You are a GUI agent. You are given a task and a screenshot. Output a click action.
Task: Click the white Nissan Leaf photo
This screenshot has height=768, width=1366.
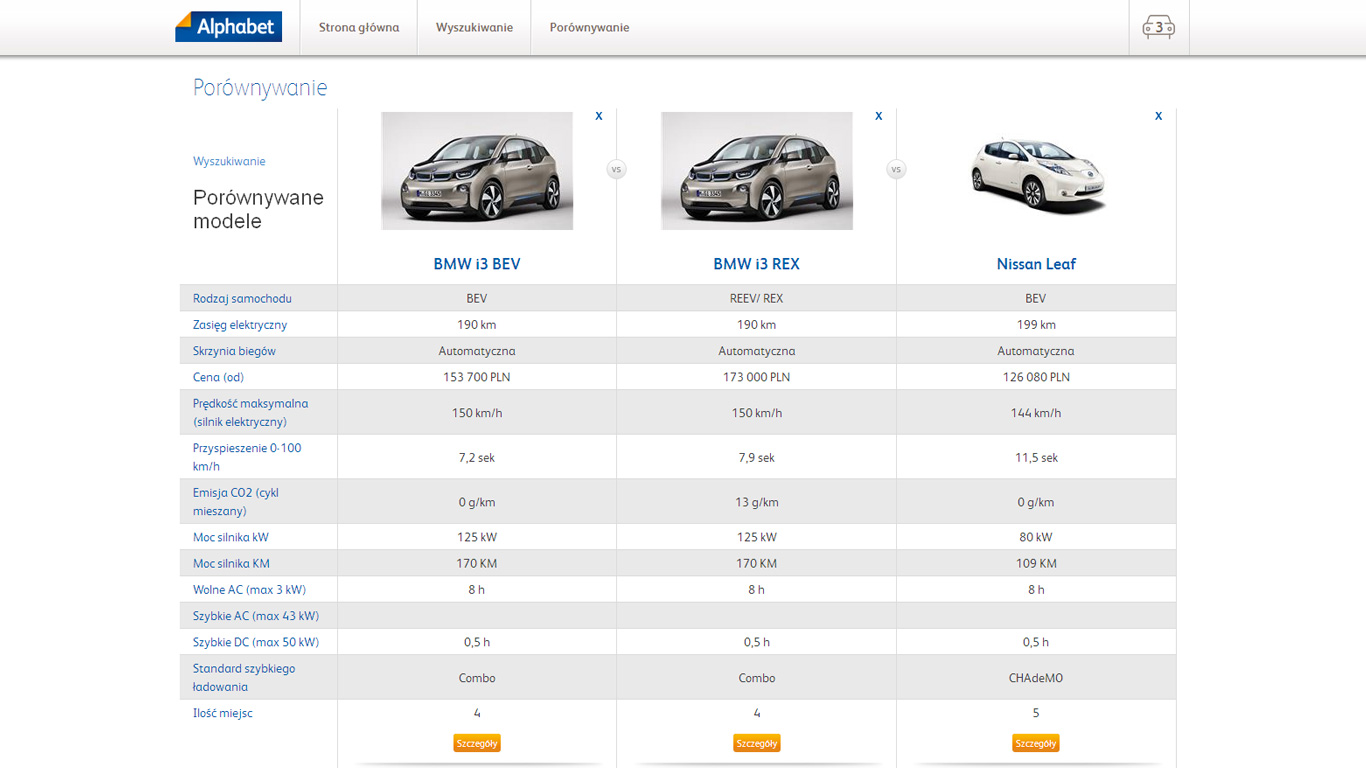(1037, 174)
